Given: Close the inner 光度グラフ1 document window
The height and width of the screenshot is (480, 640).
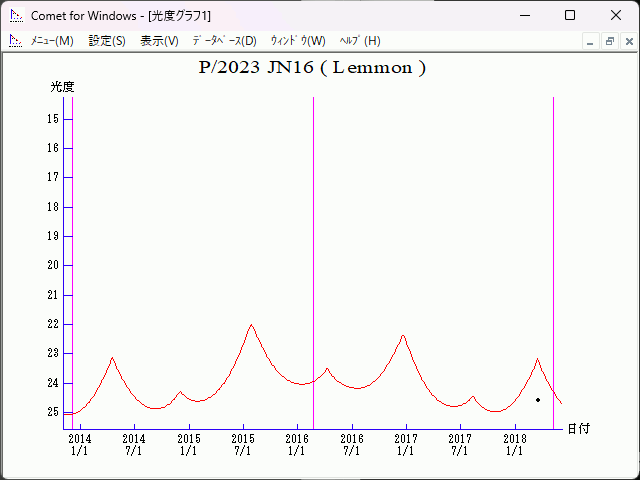Looking at the screenshot, I should pos(627,41).
